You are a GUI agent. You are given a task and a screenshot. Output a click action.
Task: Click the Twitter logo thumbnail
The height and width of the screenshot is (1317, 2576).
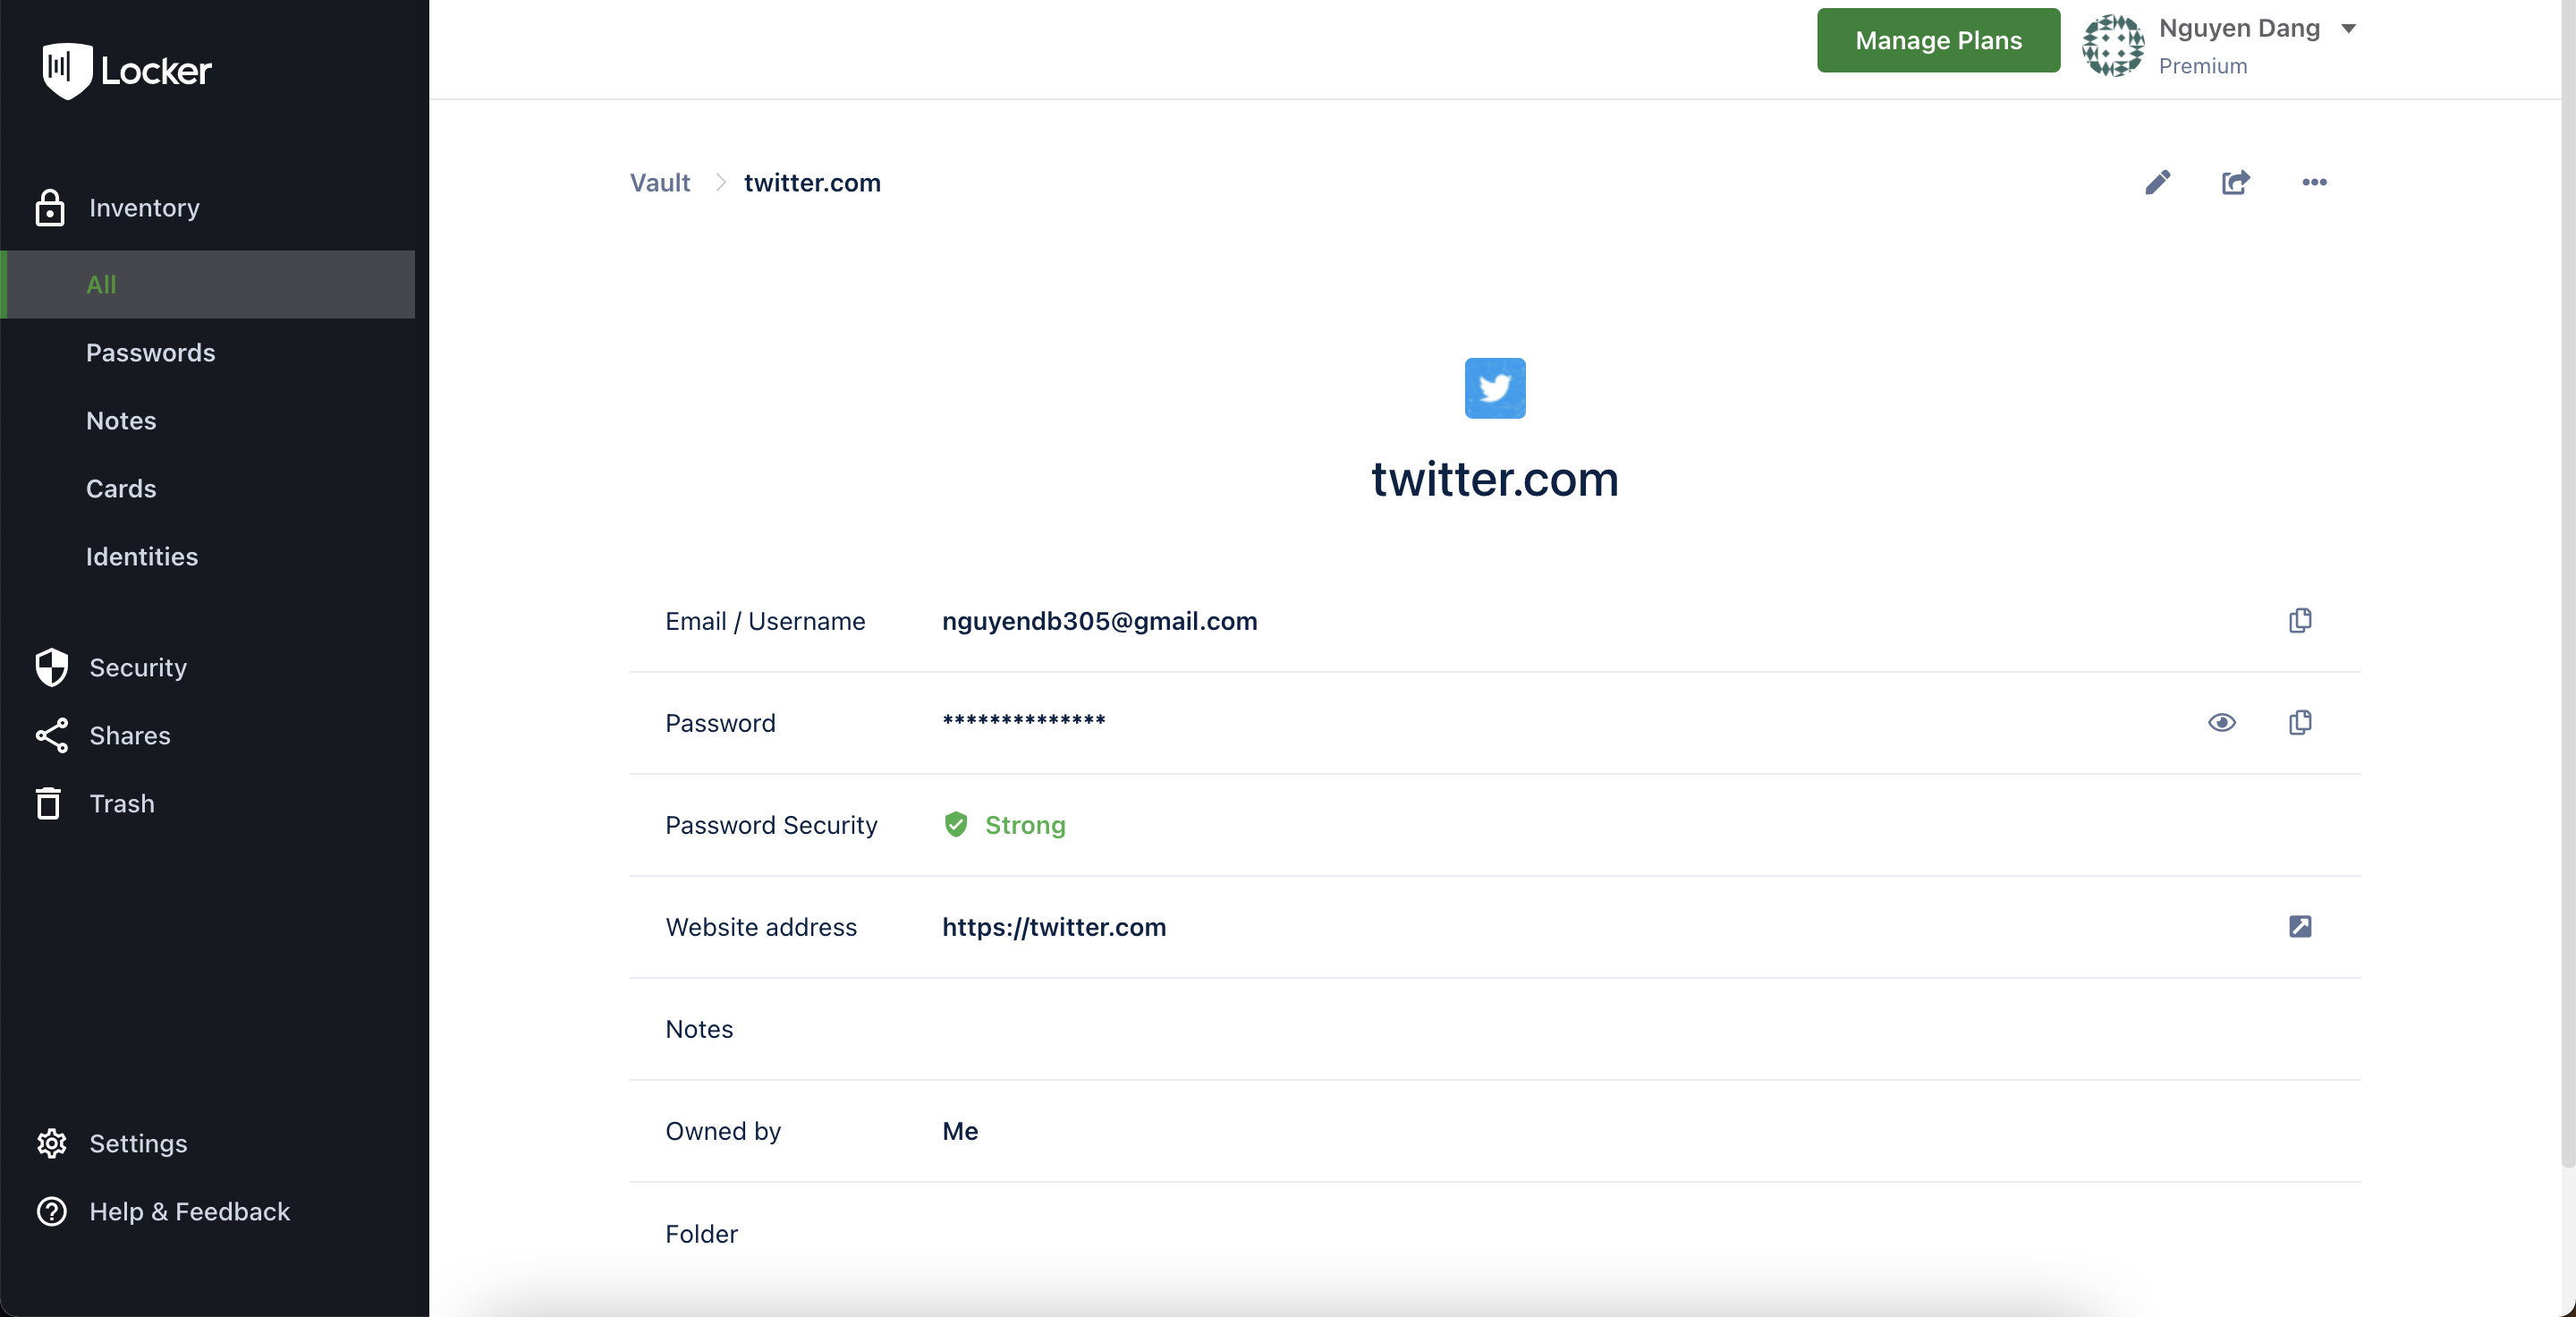(1494, 388)
